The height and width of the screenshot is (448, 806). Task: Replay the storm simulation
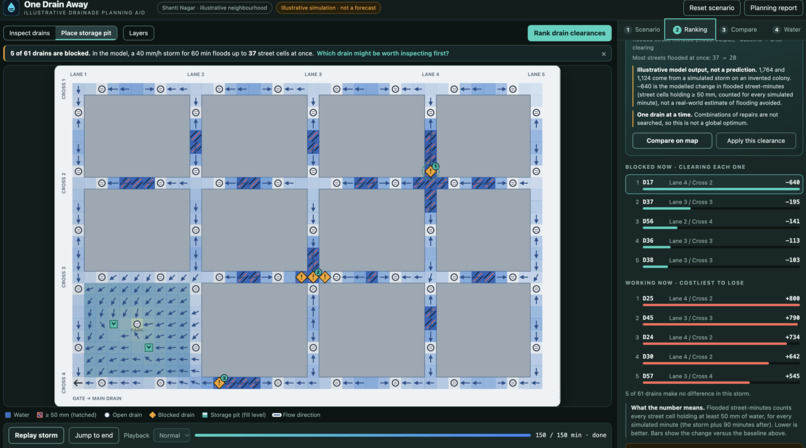(36, 436)
